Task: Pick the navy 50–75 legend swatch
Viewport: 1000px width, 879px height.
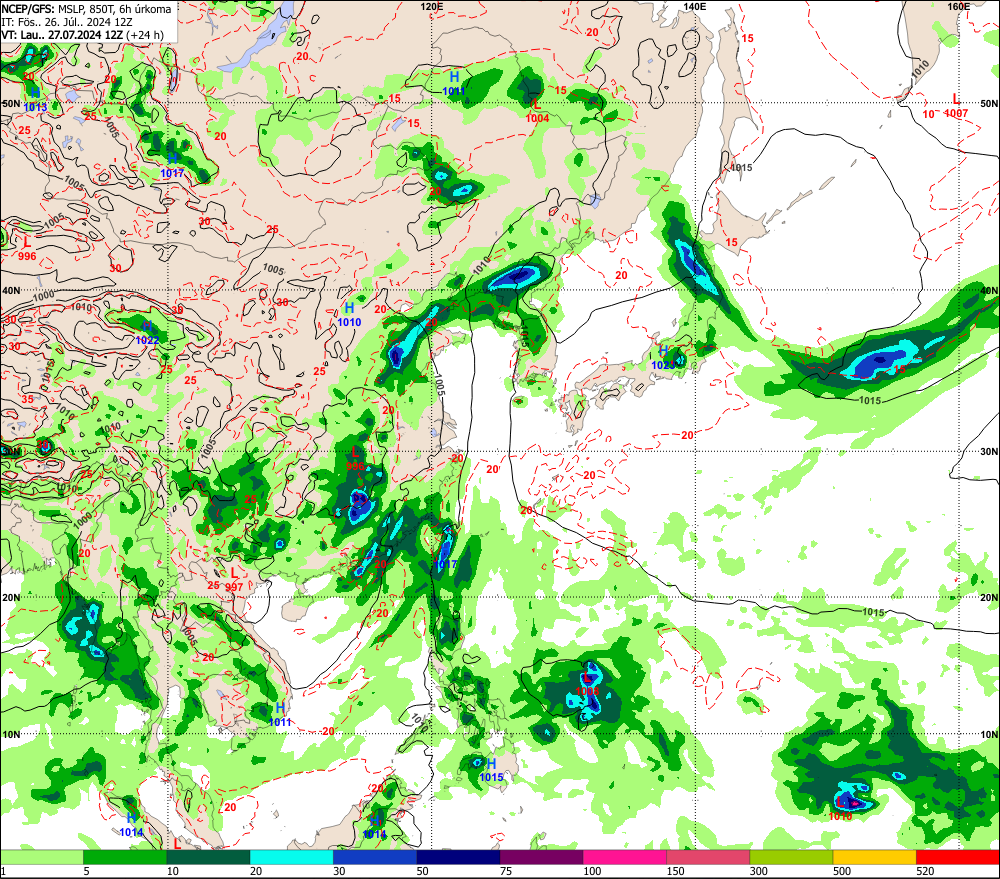Action: pos(458,857)
